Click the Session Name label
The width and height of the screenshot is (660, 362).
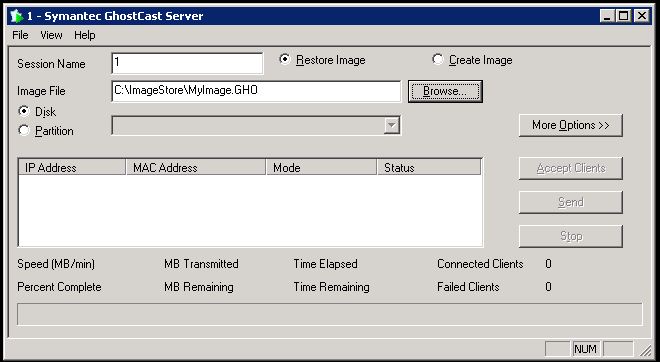[x=51, y=64]
